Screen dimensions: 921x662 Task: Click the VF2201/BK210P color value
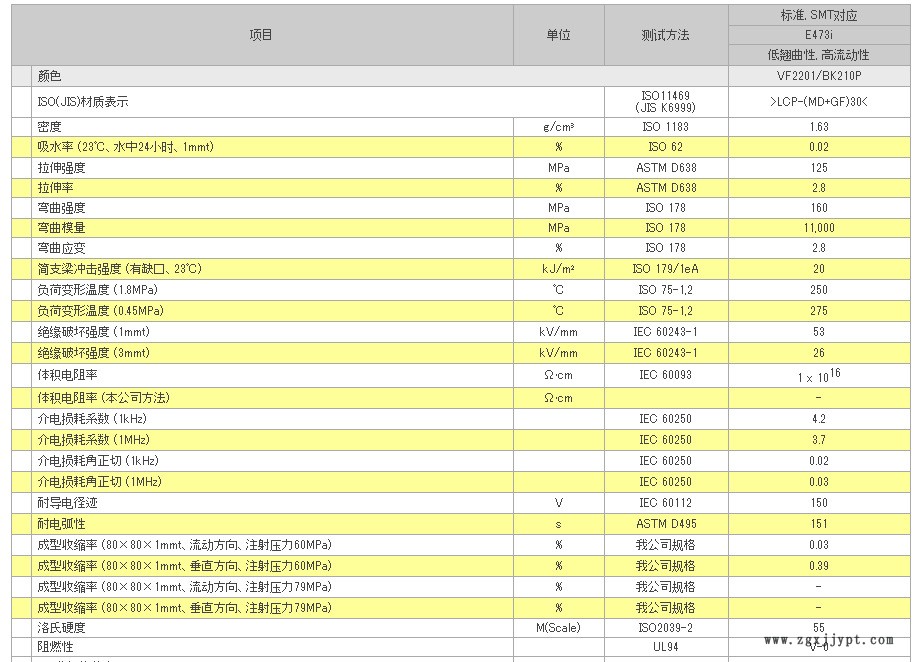[x=819, y=76]
